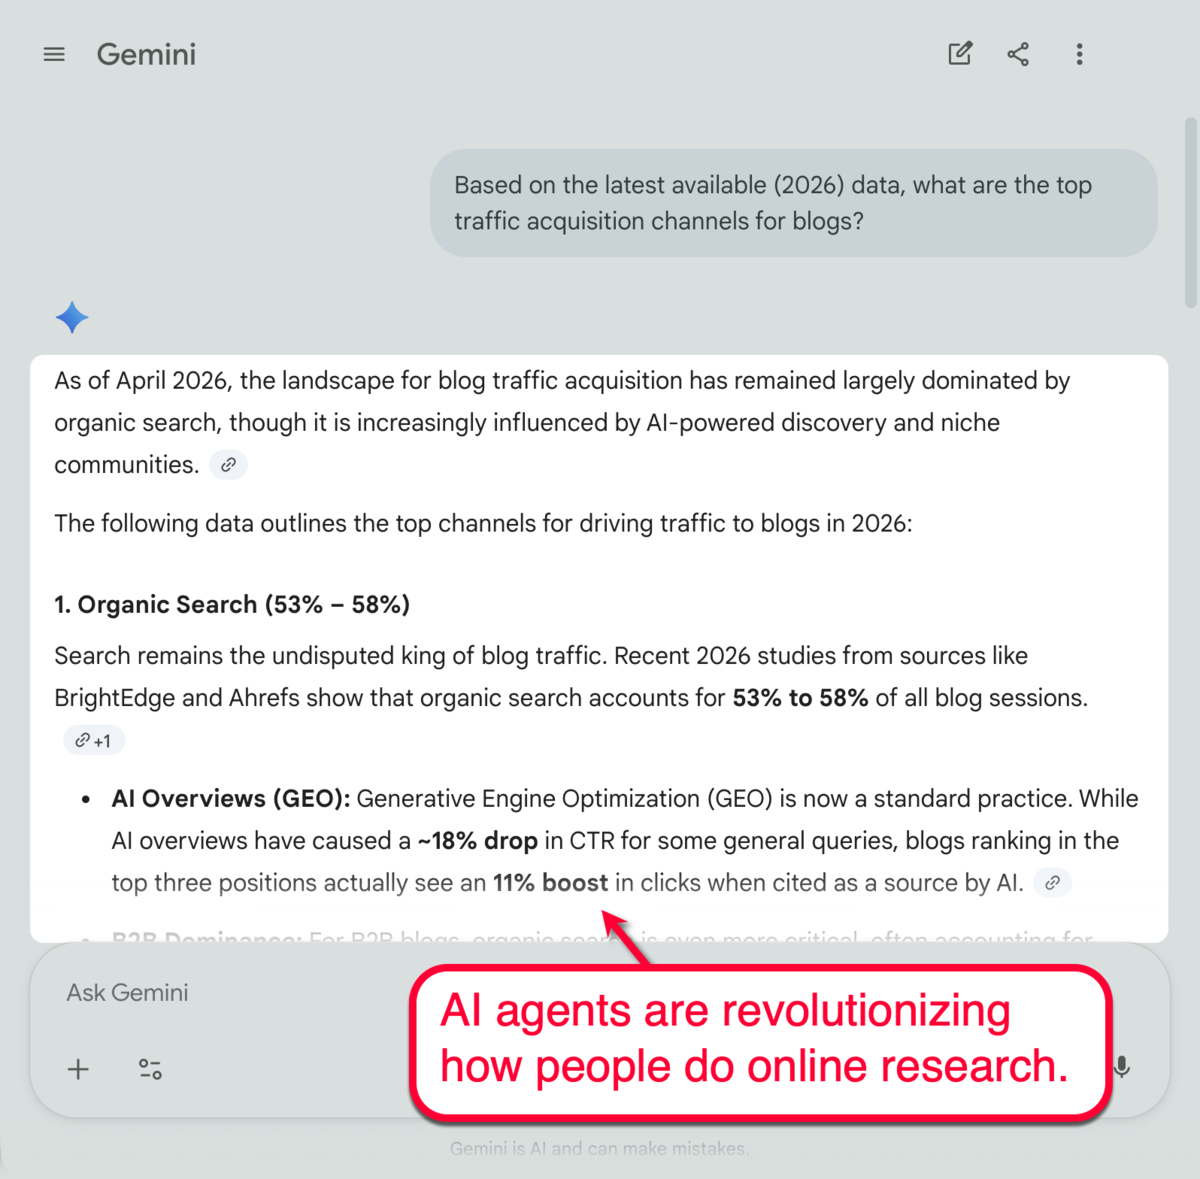Open the three-dot more options menu
This screenshot has width=1200, height=1179.
coord(1079,55)
